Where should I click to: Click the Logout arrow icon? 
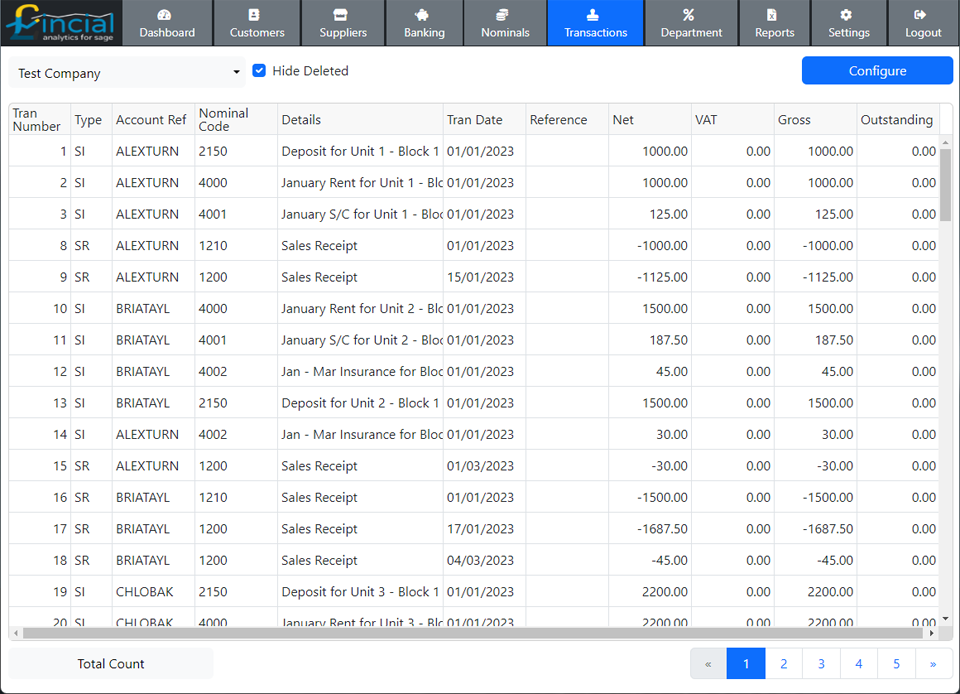tap(920, 15)
